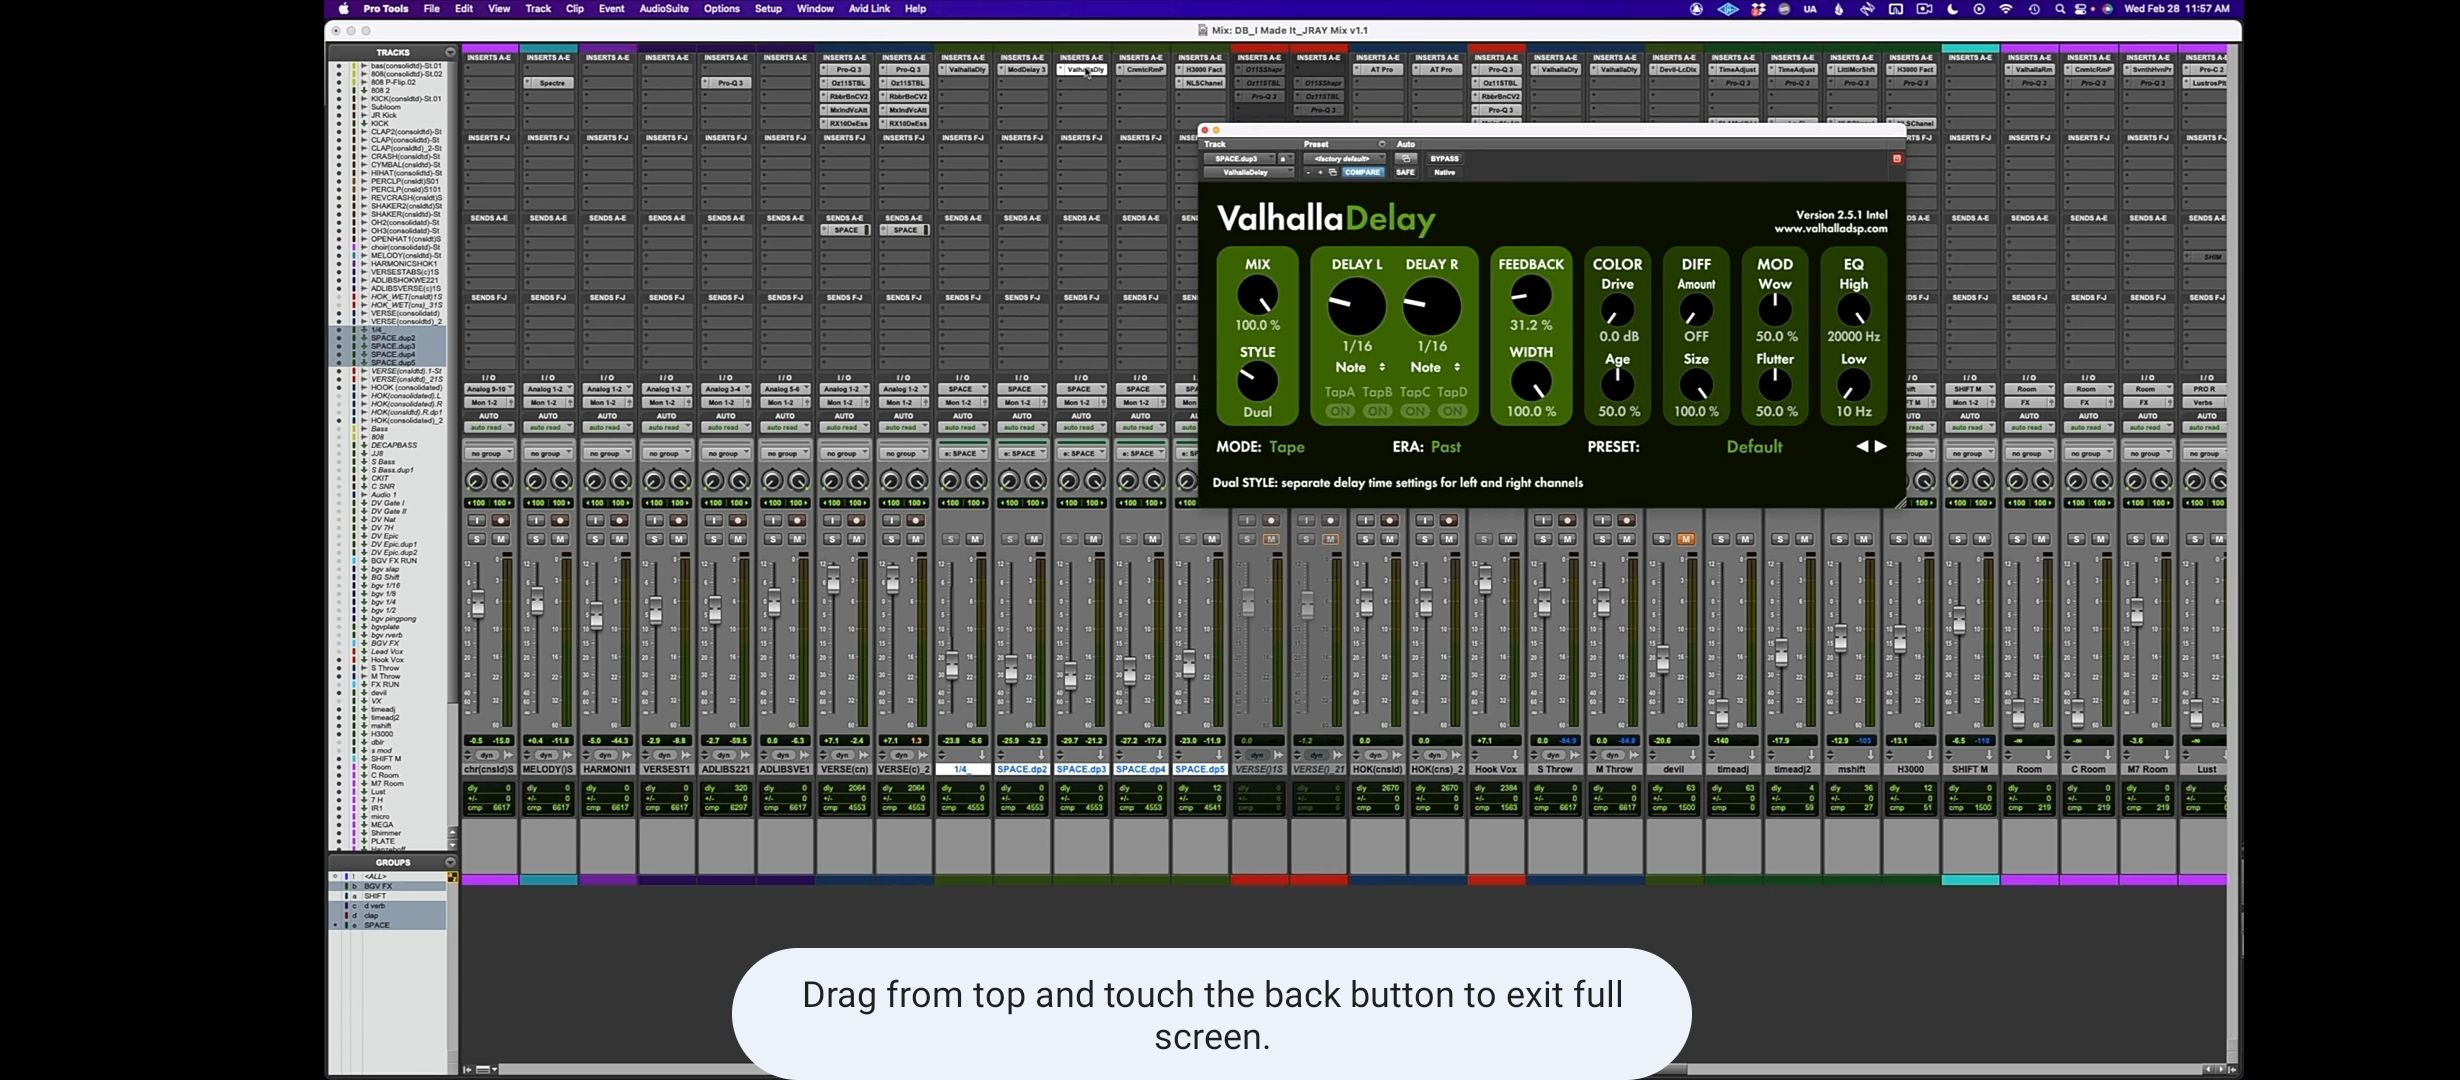Click the COMPARE button
2460x1080 pixels.
point(1362,172)
